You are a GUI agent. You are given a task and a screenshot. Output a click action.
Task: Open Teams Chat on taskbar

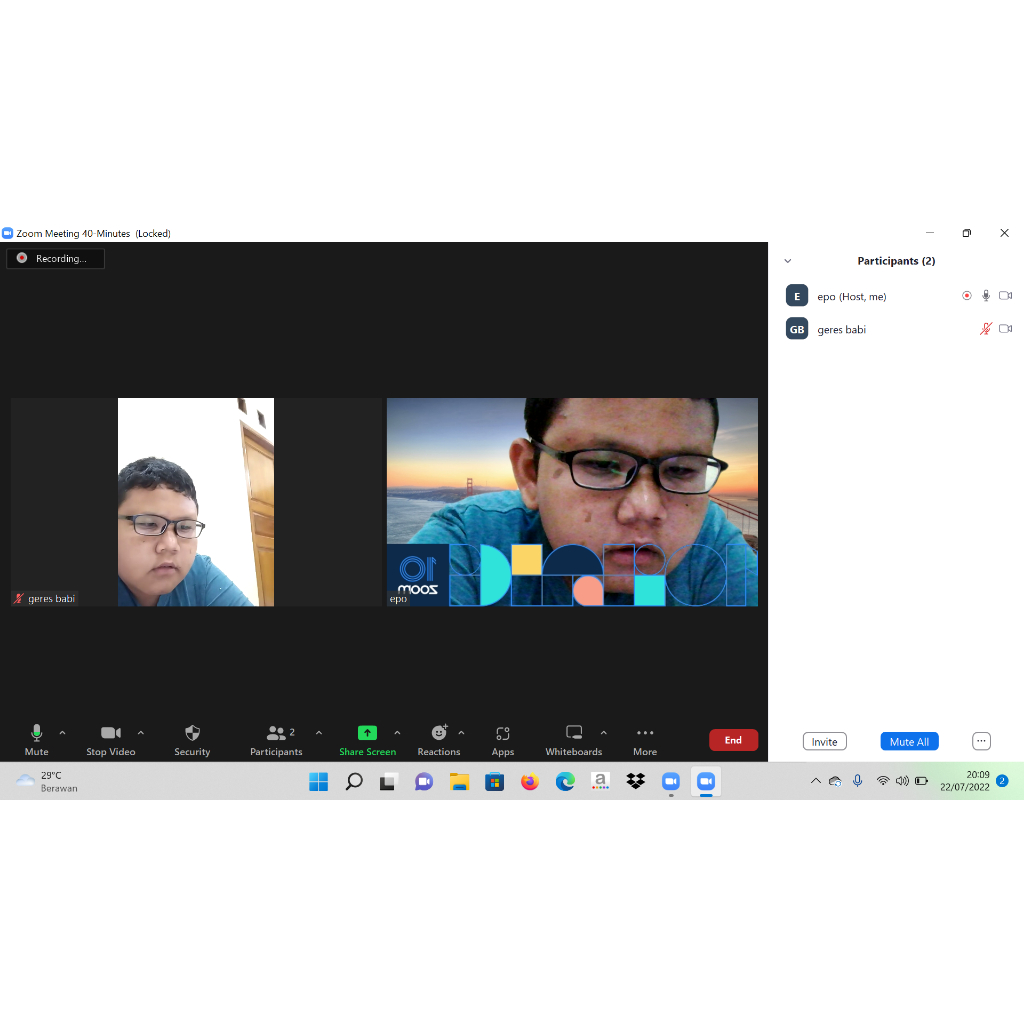[424, 781]
